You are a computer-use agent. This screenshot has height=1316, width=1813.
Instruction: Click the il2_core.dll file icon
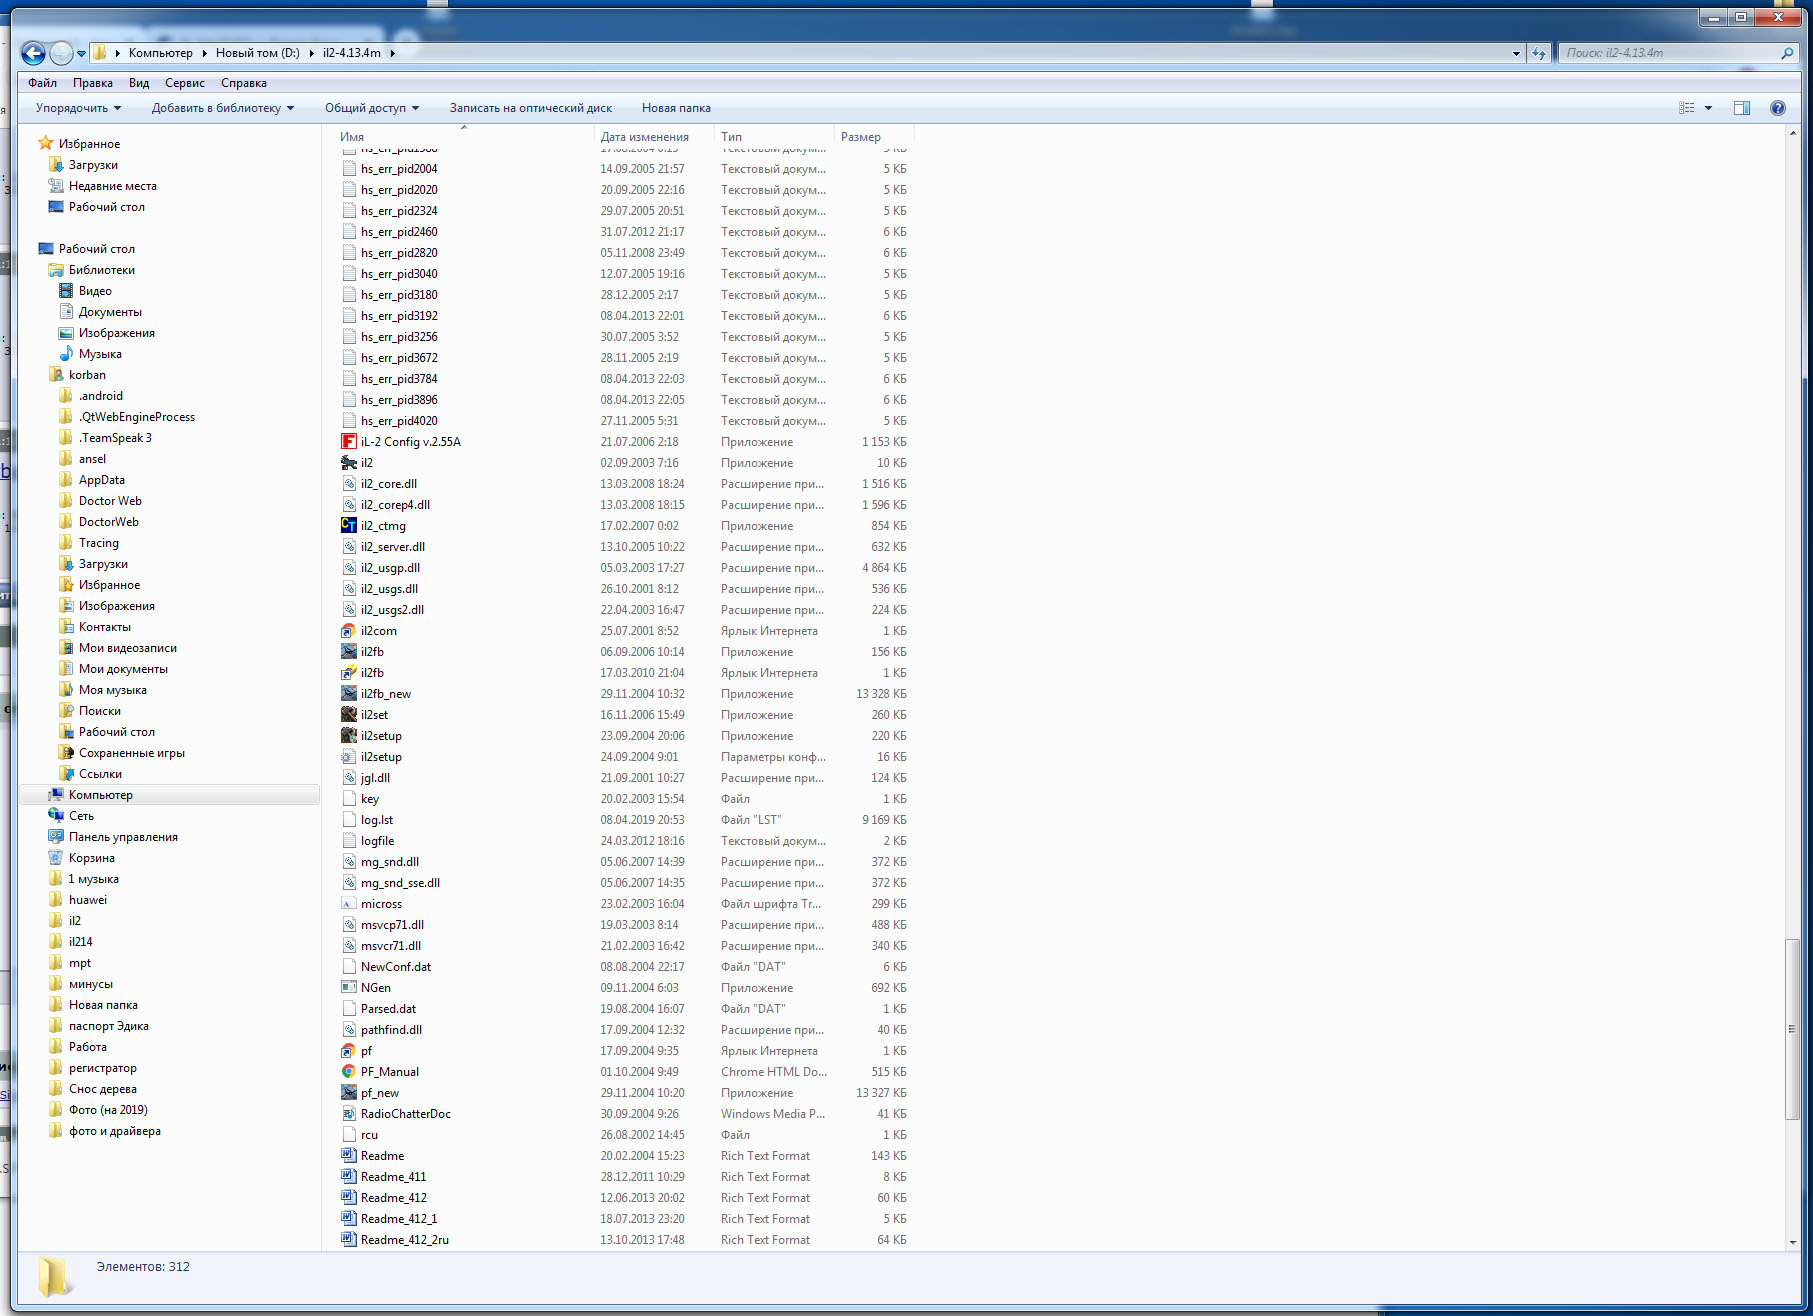coord(349,484)
